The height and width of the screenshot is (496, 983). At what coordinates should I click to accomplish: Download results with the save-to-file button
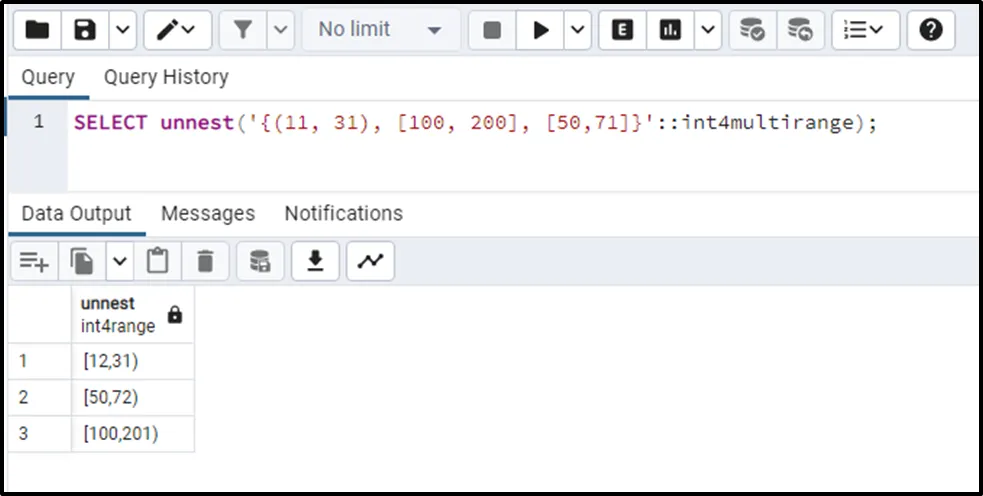pyautogui.click(x=315, y=262)
